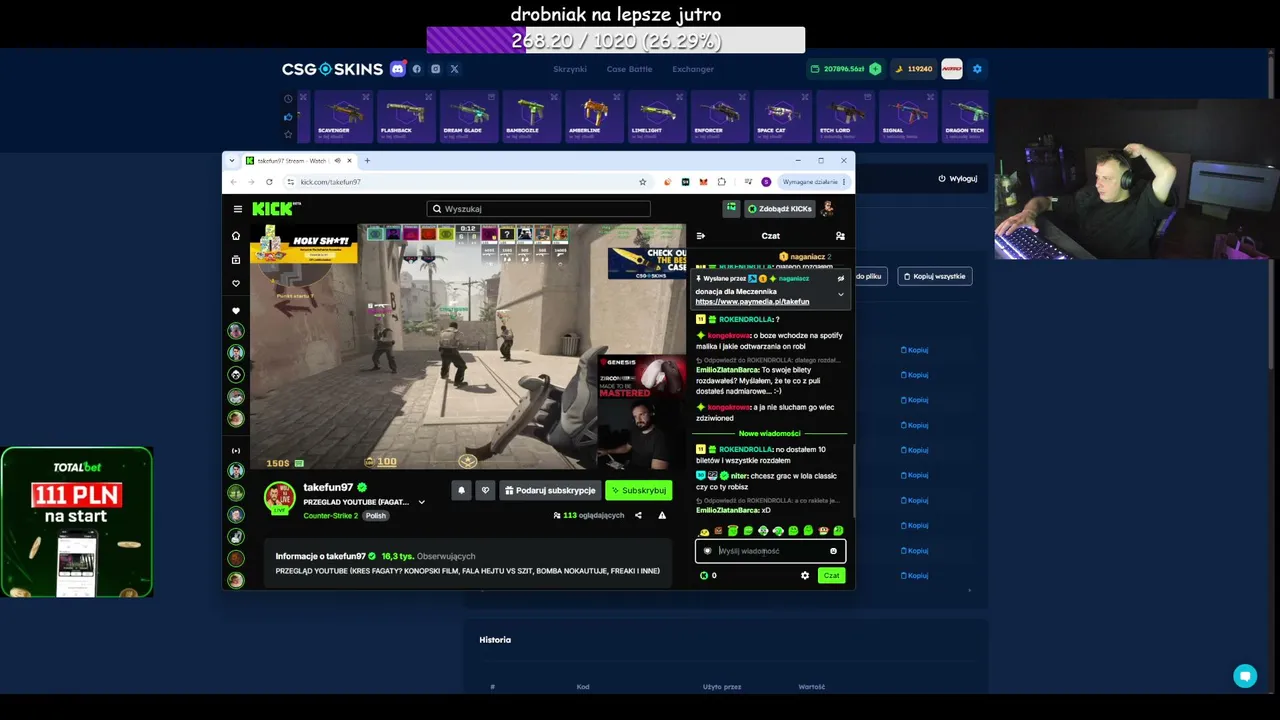The width and height of the screenshot is (1280, 720).
Task: Open the Exchanger menu item
Action: (693, 69)
